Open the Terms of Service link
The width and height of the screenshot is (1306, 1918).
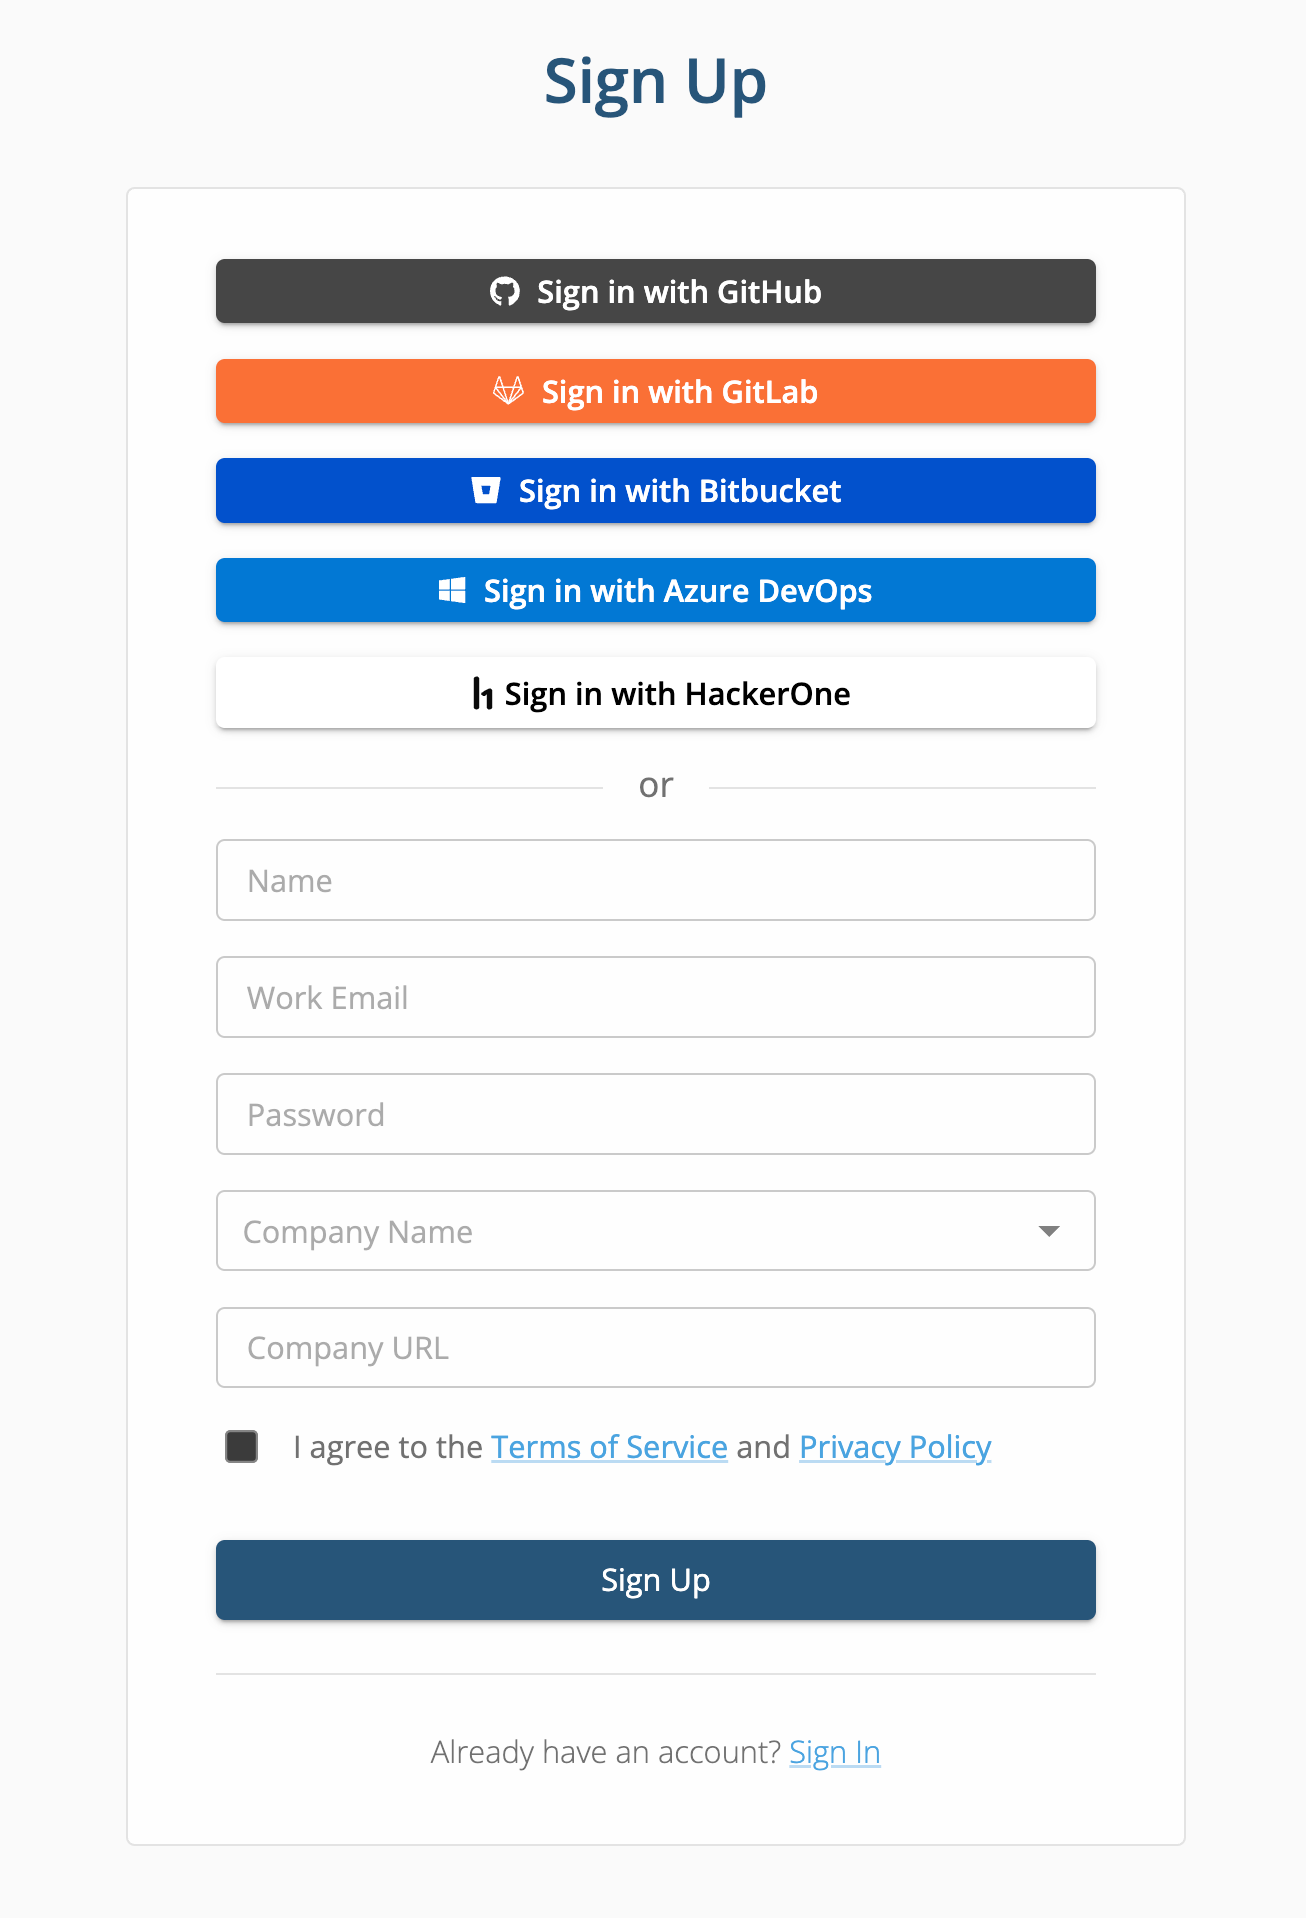[x=609, y=1447]
